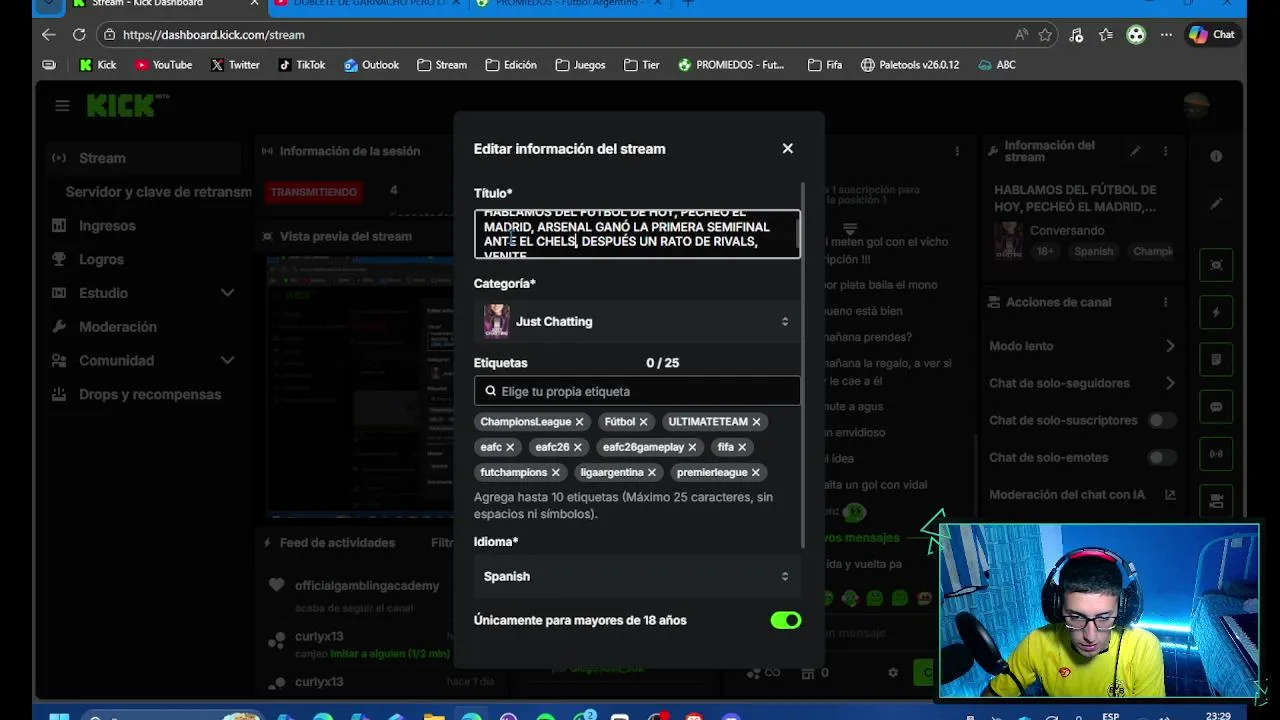Viewport: 1280px width, 720px height.
Task: Click the Elige tu propia etiqueta field
Action: pos(637,391)
